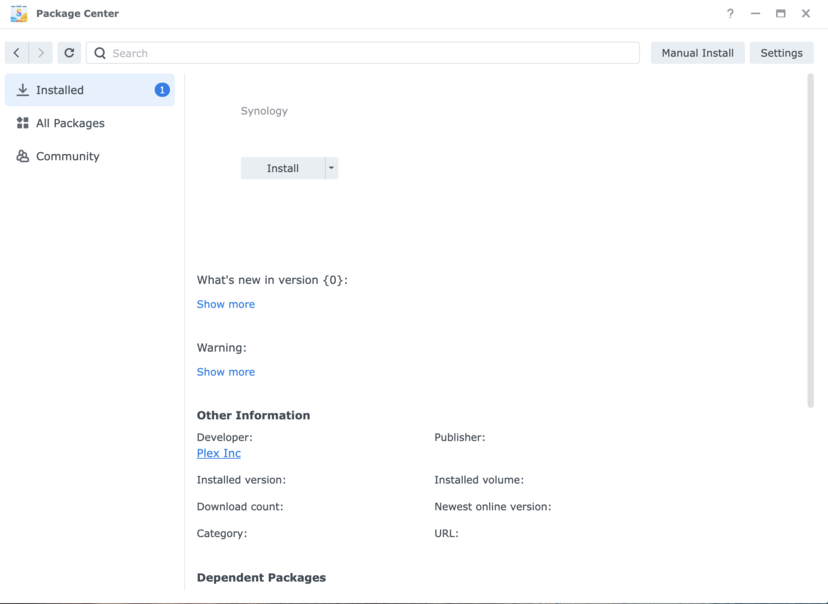Screen dimensions: 828x604
Task: Show more under Warning
Action: click(226, 372)
